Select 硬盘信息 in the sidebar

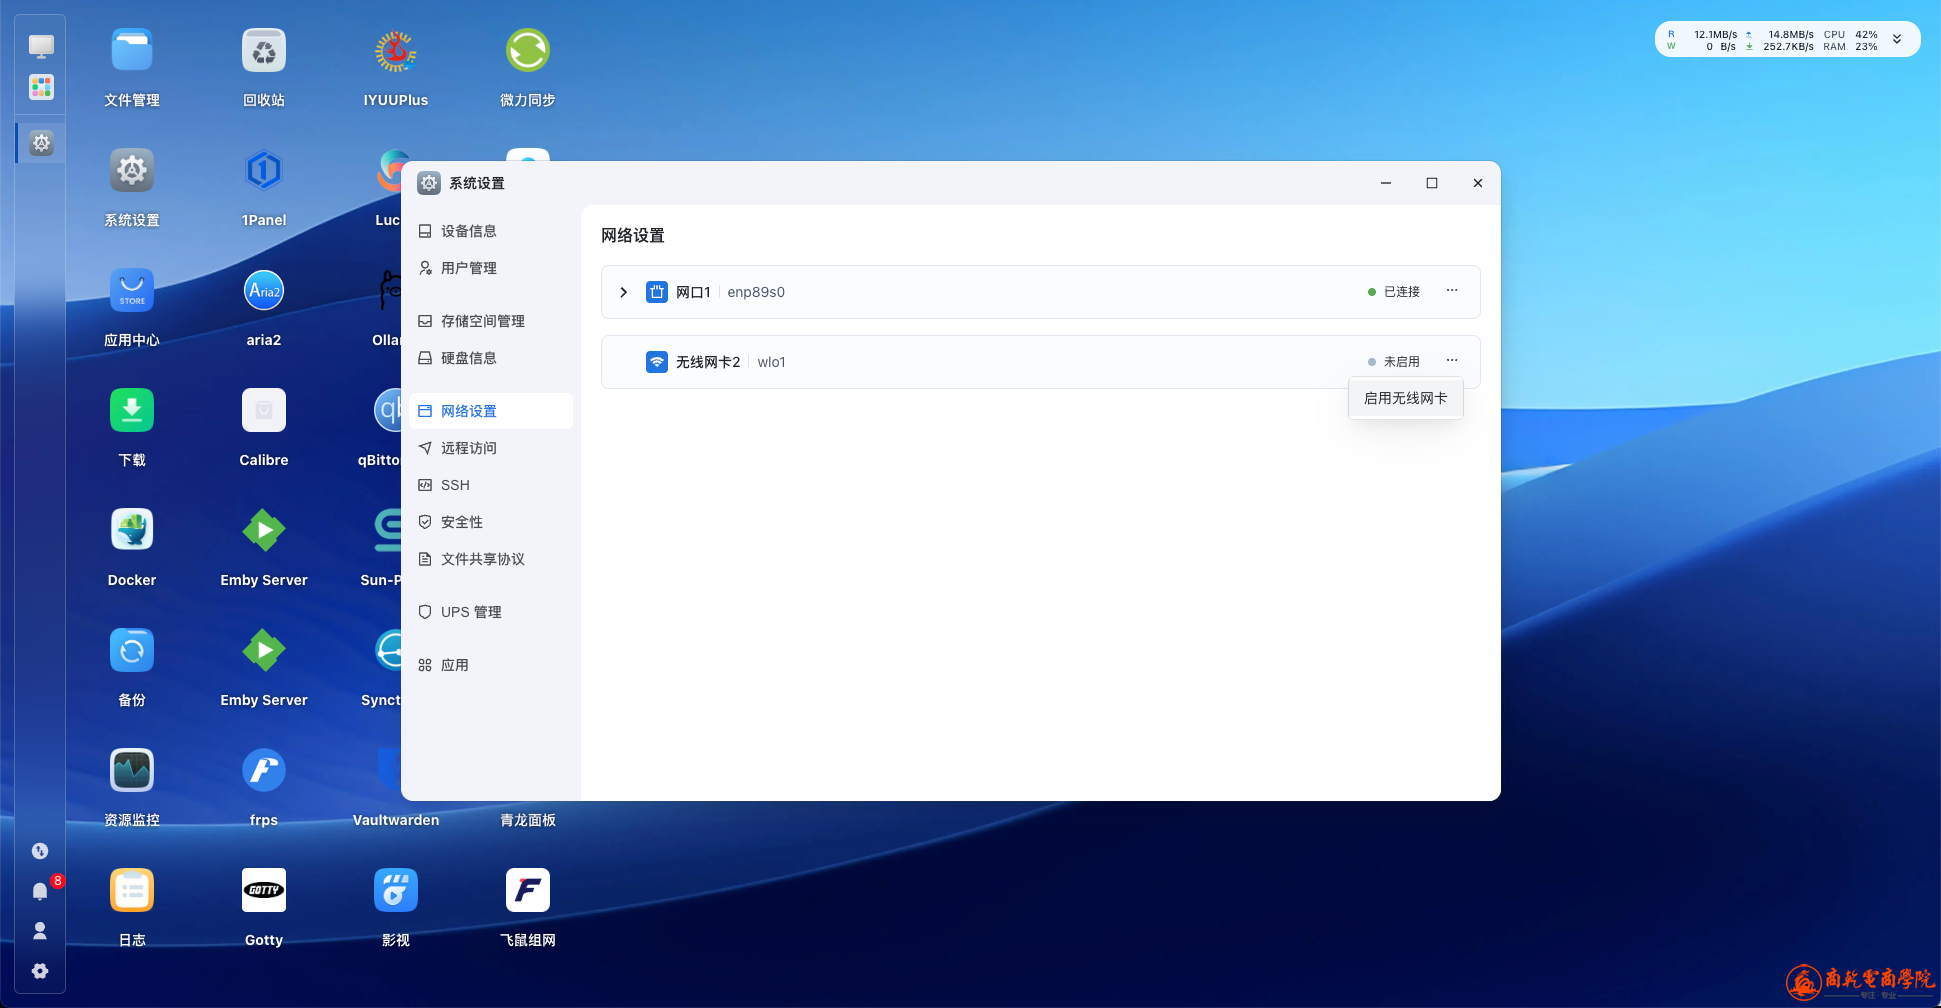coord(491,358)
